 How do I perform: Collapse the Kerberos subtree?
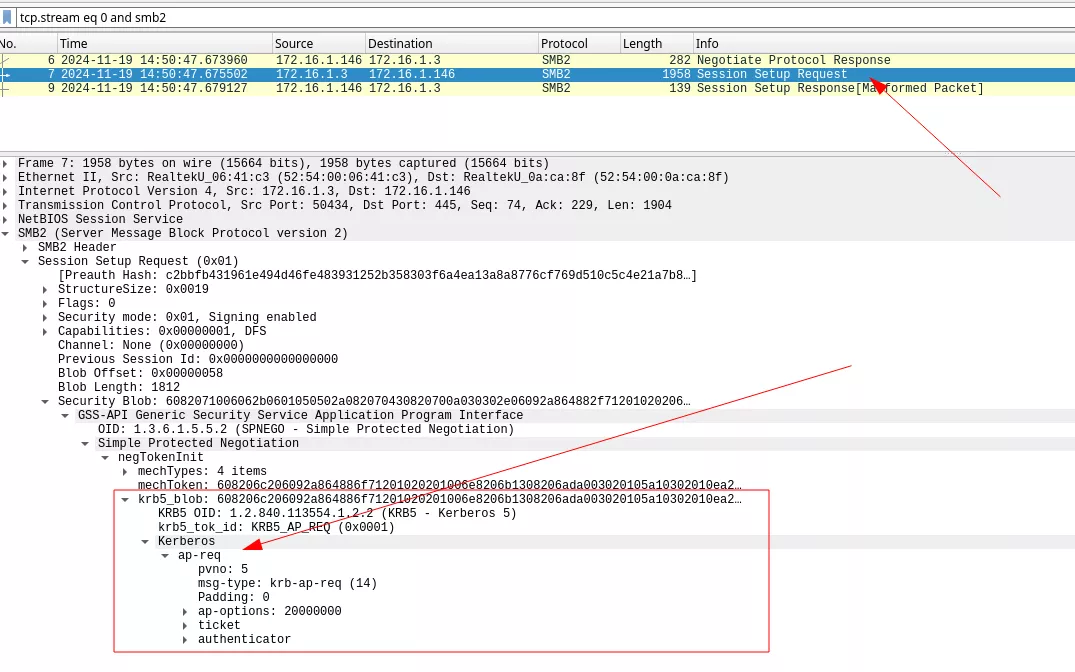coord(143,540)
